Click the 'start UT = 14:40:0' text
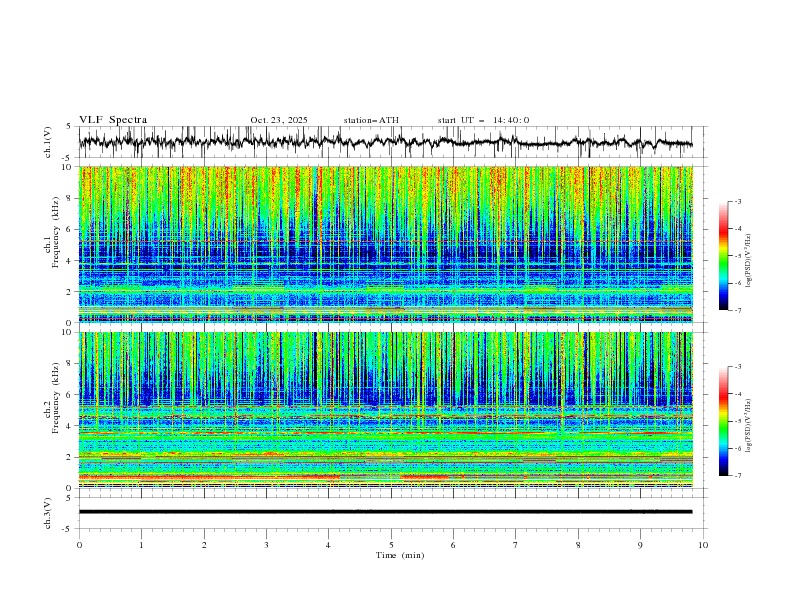792x612 pixels. (x=483, y=120)
